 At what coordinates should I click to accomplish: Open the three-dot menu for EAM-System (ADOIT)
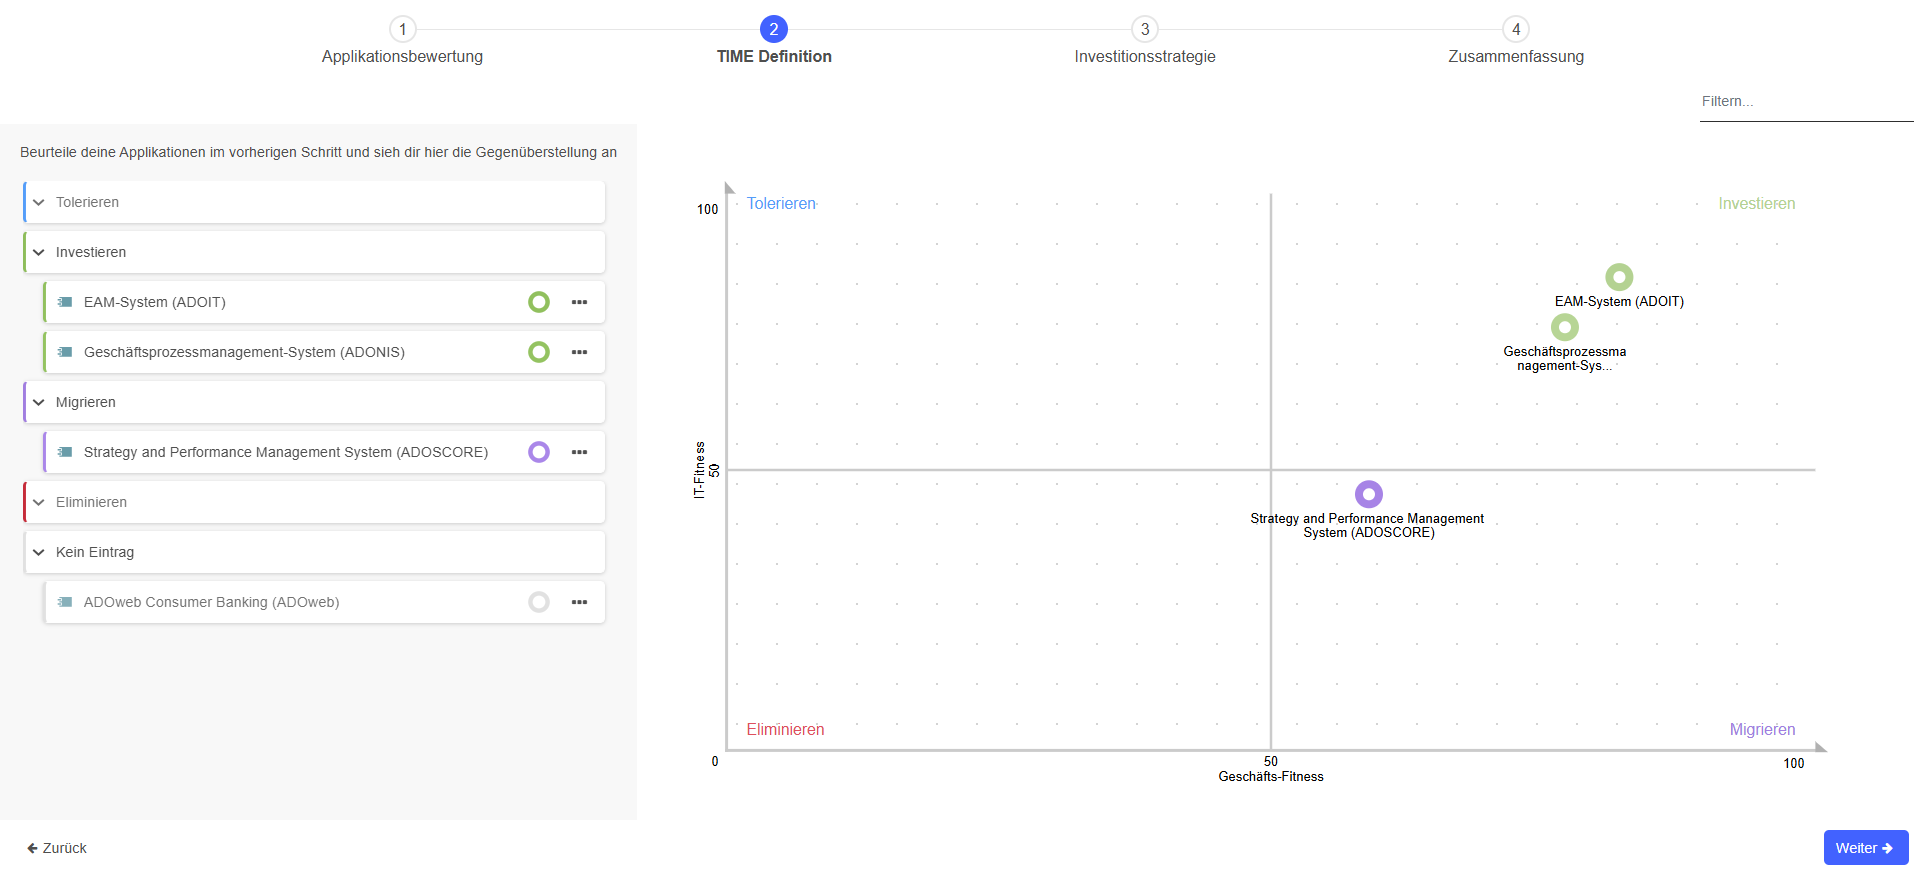(x=579, y=302)
